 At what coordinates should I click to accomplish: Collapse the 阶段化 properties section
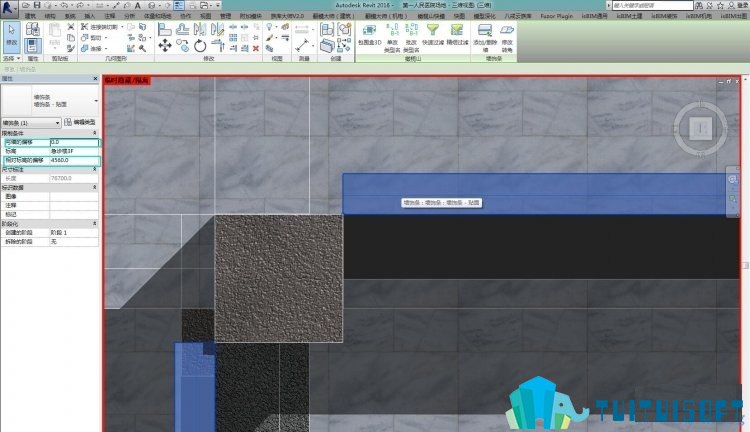[95, 223]
